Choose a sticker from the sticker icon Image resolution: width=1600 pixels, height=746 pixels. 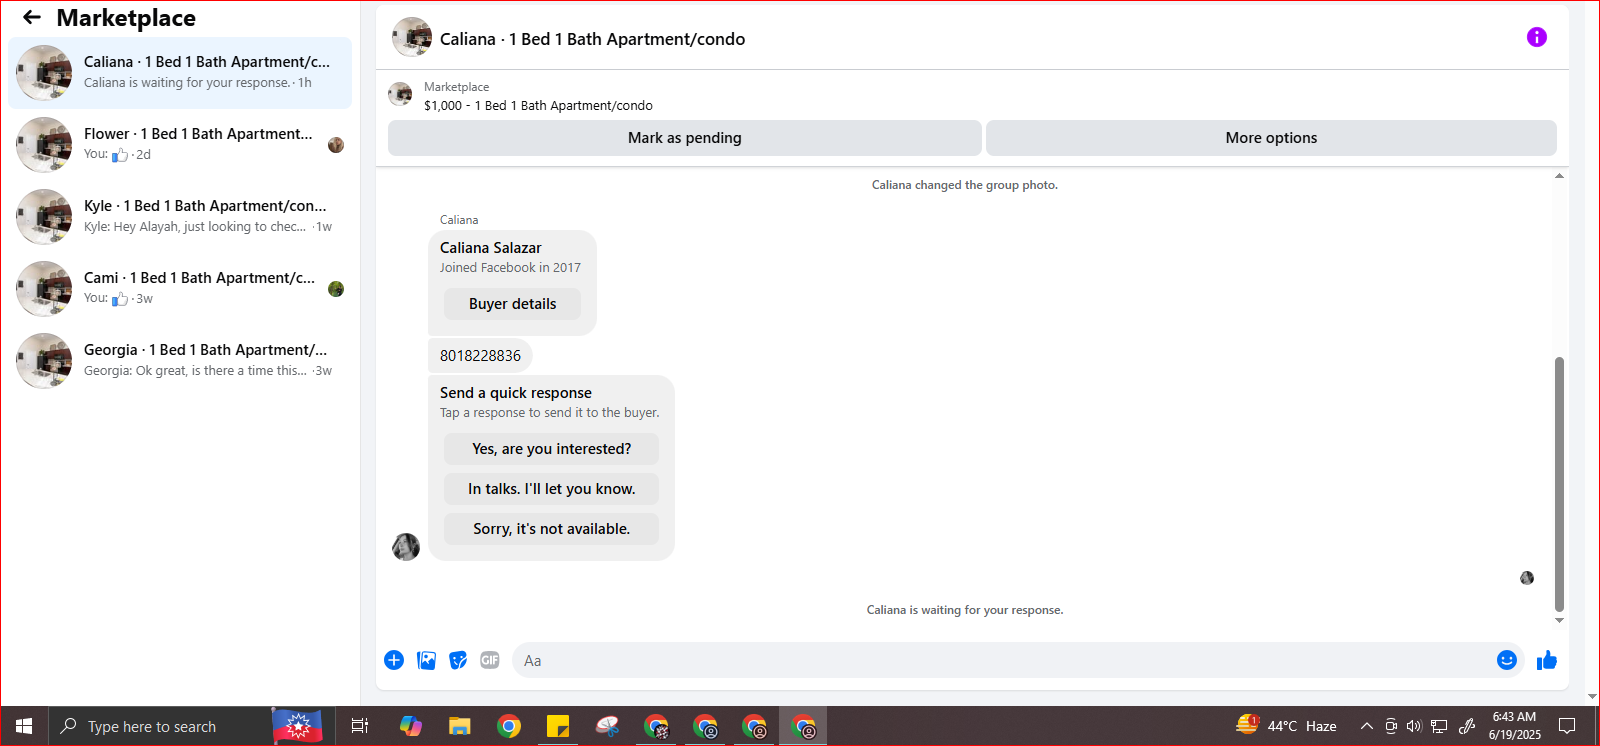click(458, 660)
